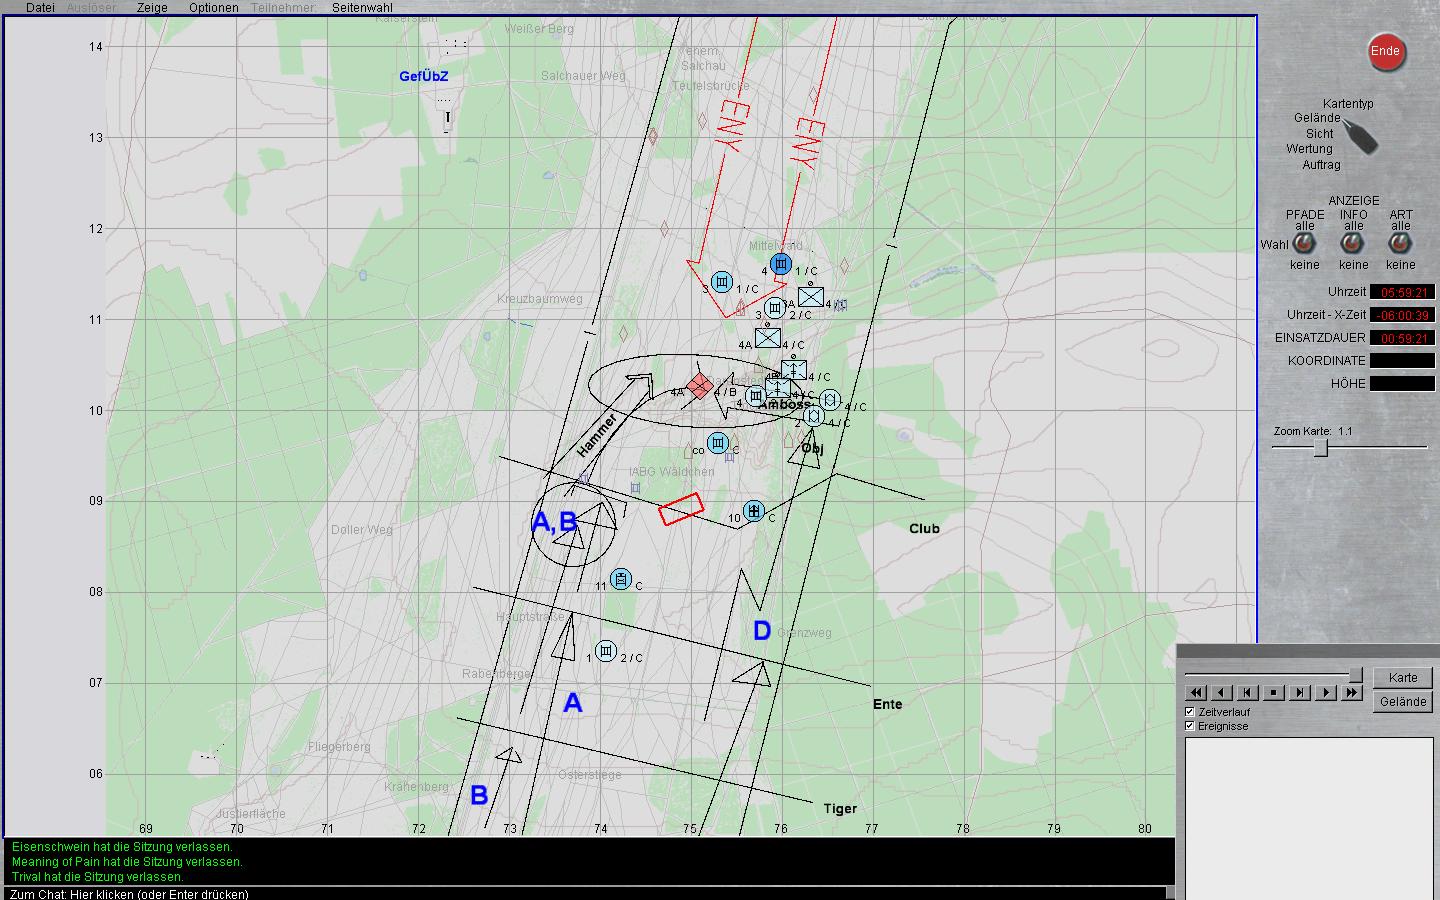The width and height of the screenshot is (1440, 900).
Task: Click the Zoom Karte slider handle
Action: click(1320, 448)
